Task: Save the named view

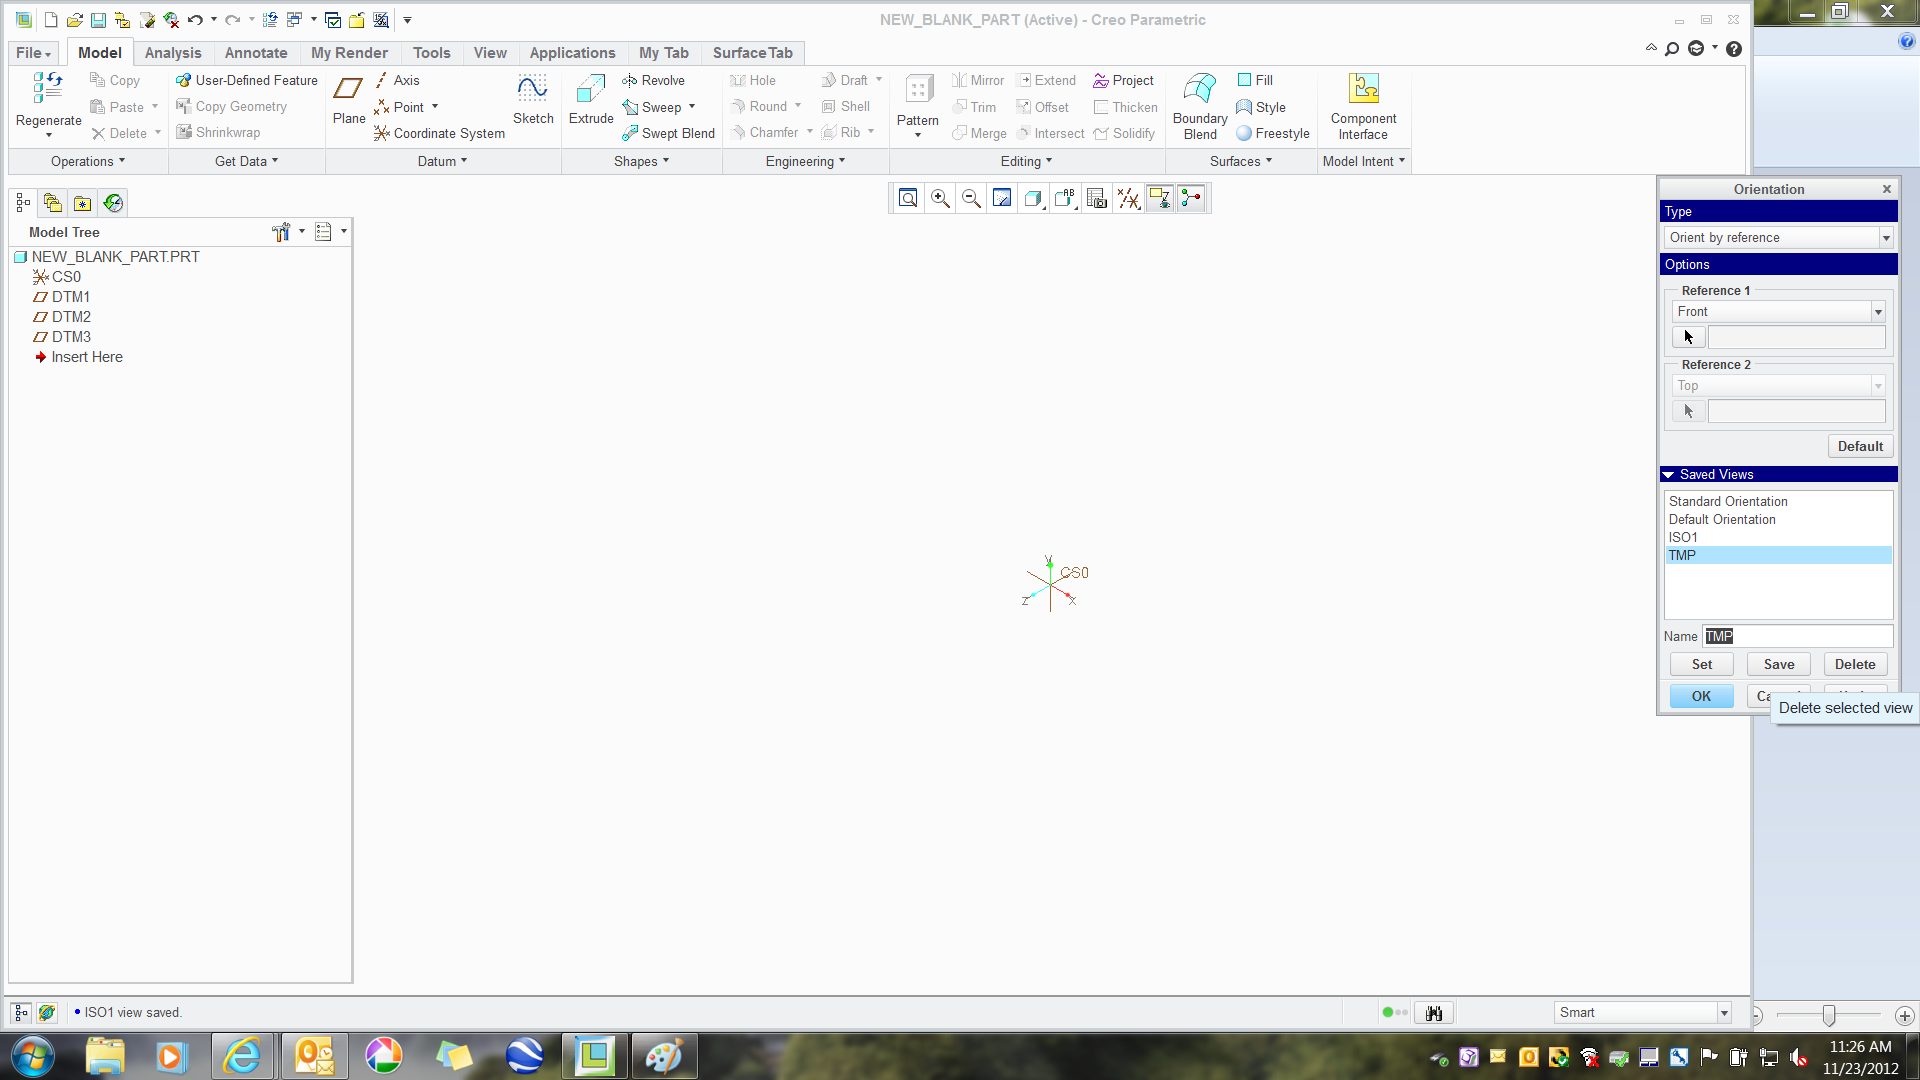Action: tap(1779, 665)
